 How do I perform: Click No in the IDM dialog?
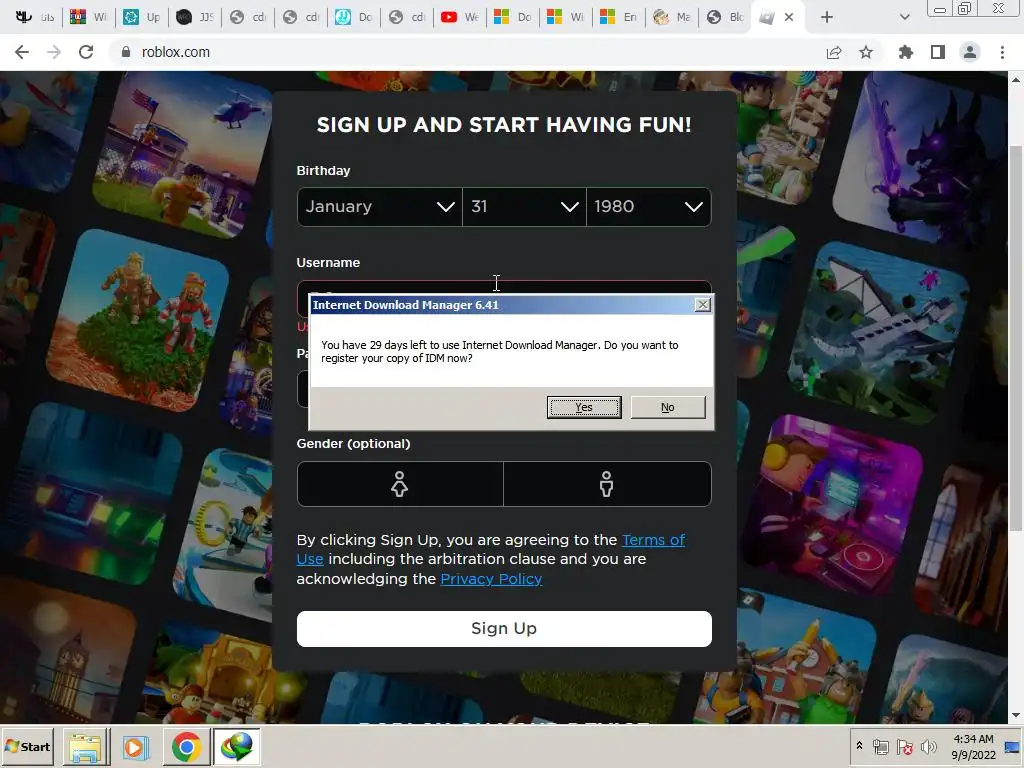tap(667, 408)
